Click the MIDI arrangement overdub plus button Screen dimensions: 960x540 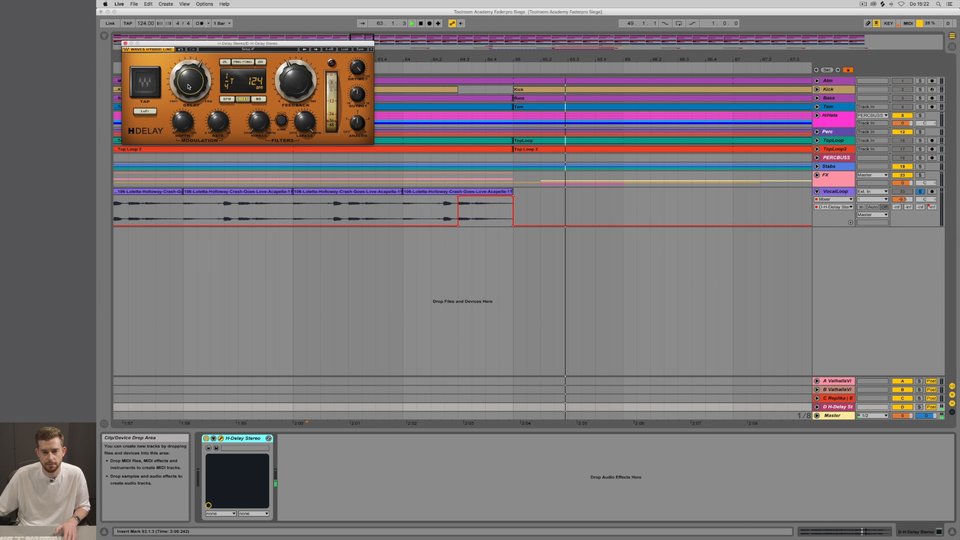[x=438, y=23]
